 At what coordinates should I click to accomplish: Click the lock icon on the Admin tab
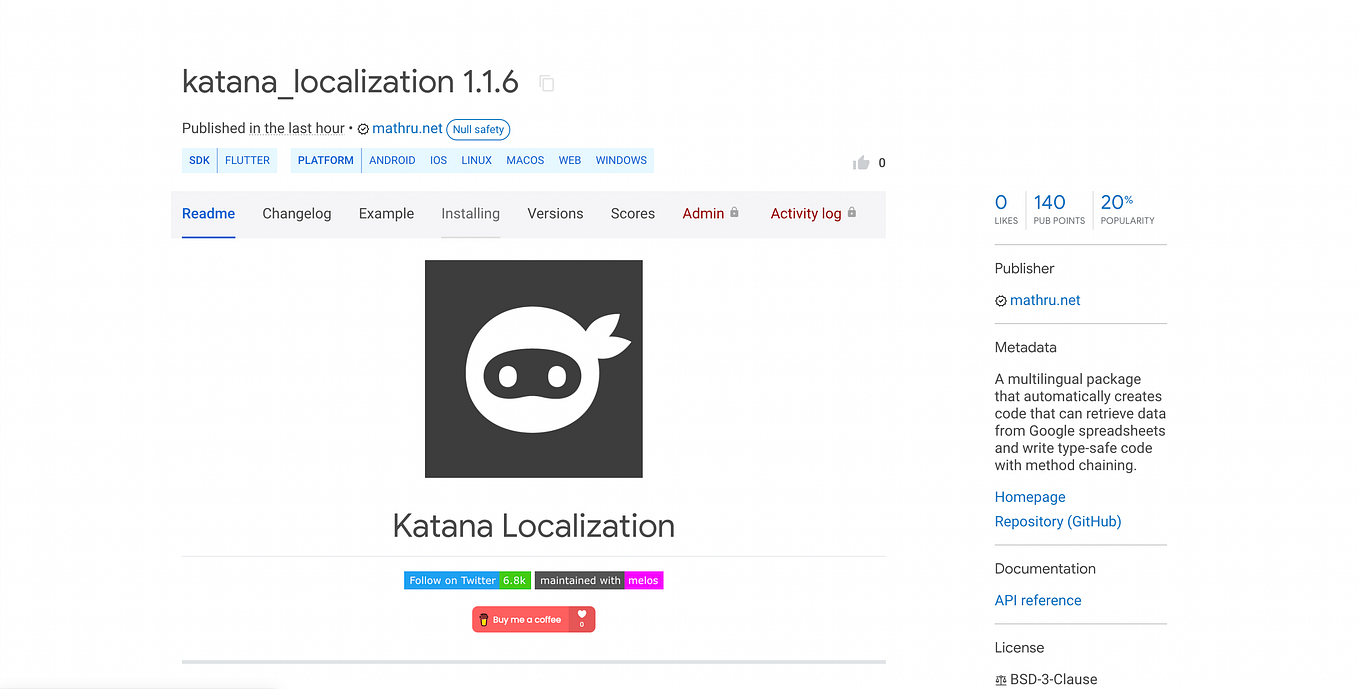[736, 212]
